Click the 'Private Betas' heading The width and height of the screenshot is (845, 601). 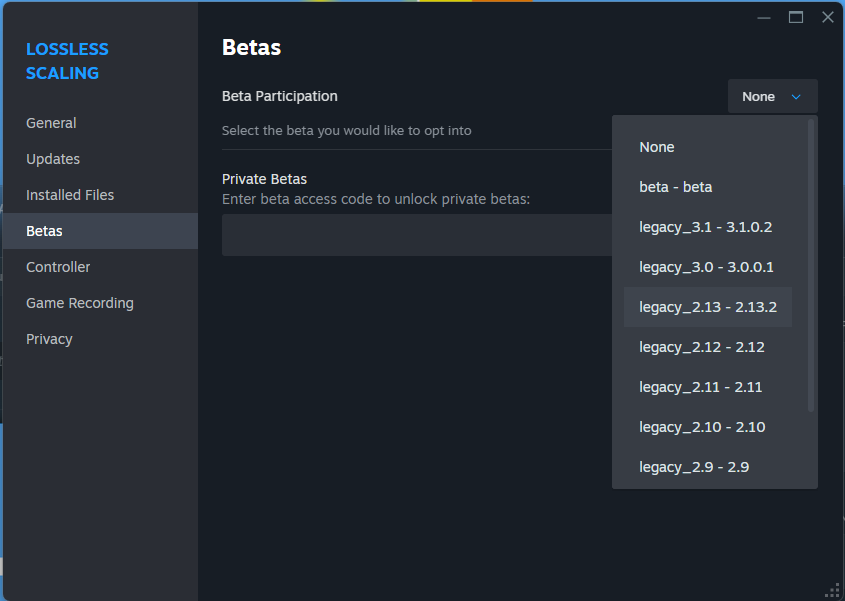pyautogui.click(x=265, y=179)
